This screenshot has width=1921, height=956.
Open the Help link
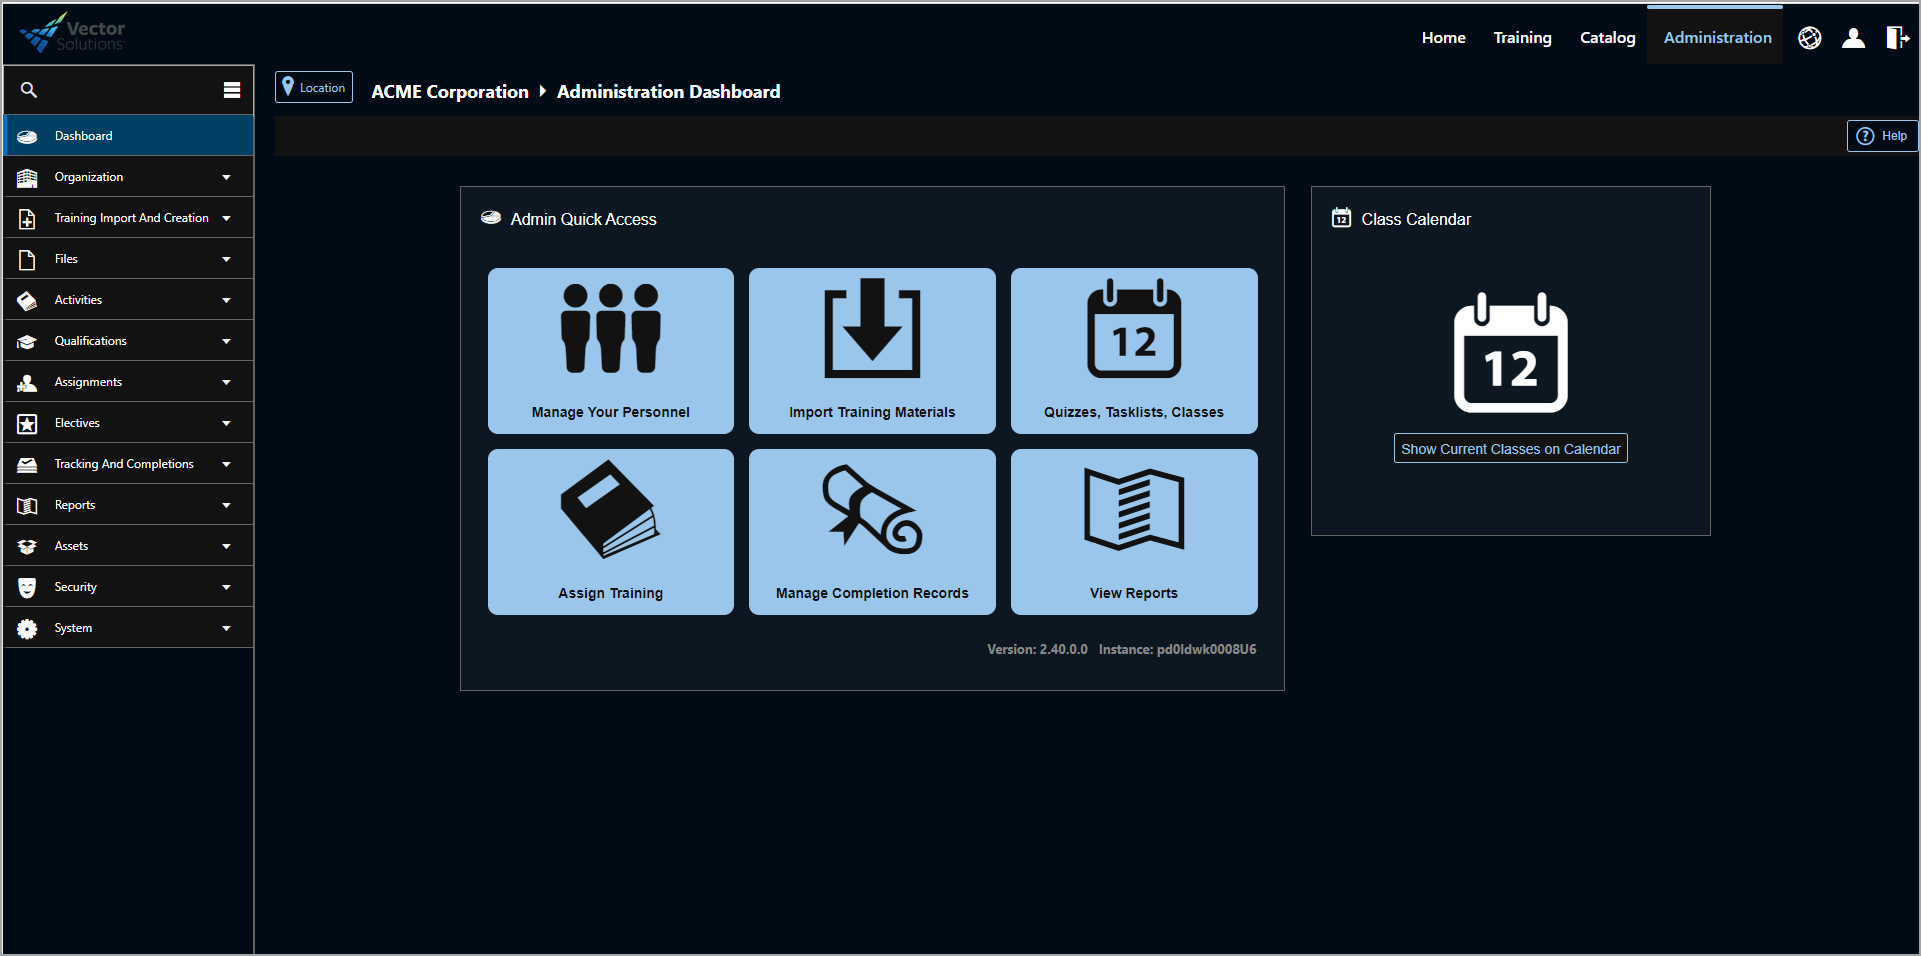click(x=1882, y=135)
